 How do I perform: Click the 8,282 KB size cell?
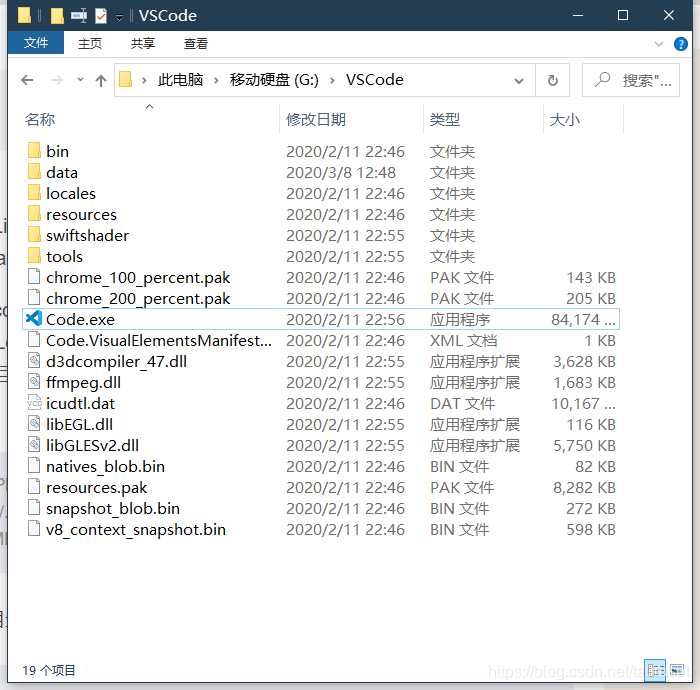click(584, 487)
